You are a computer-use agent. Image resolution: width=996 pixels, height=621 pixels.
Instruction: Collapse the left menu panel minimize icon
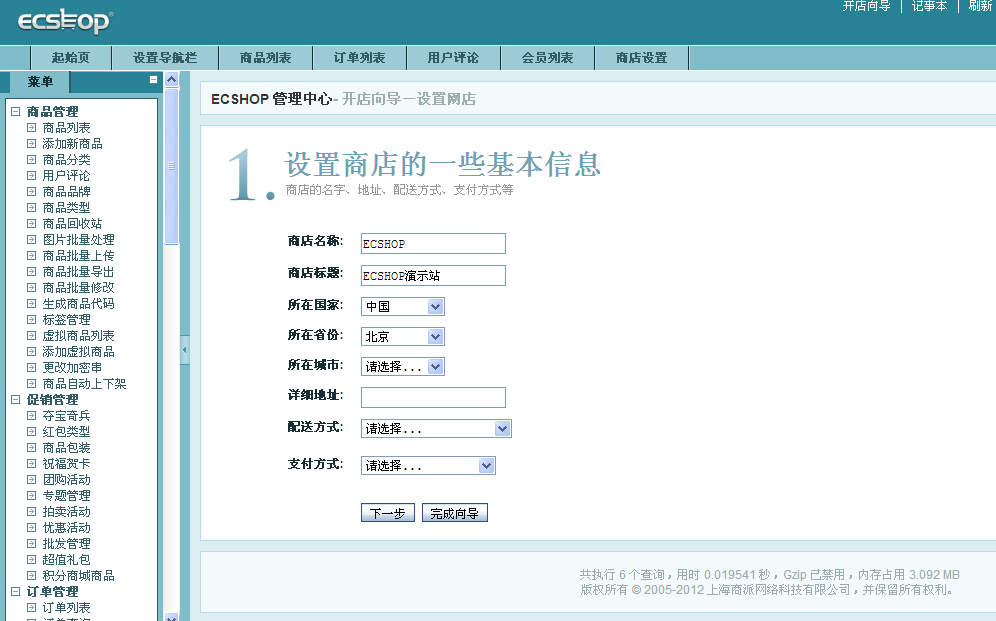(x=153, y=80)
